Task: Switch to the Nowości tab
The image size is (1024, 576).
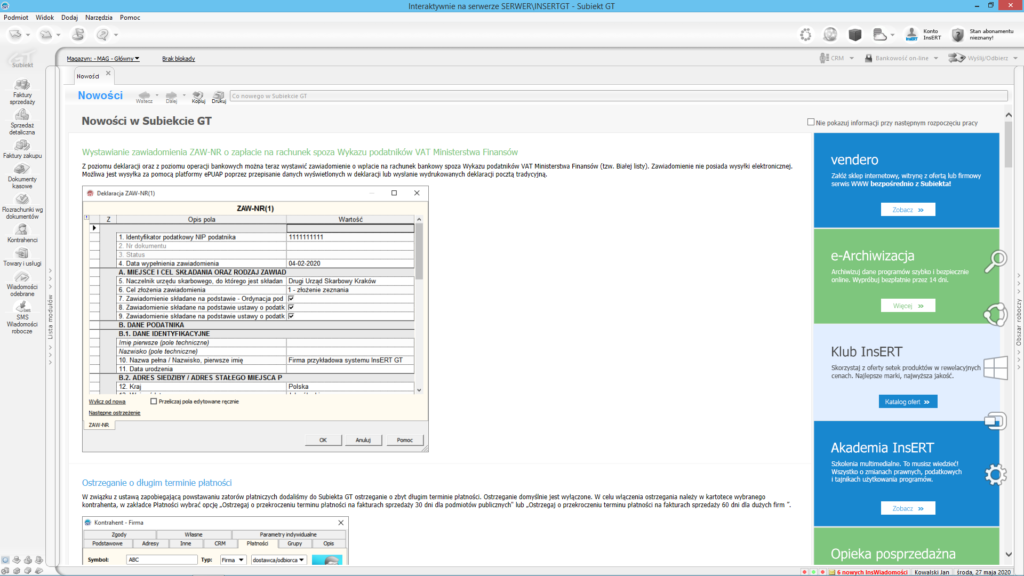Action: (88, 76)
